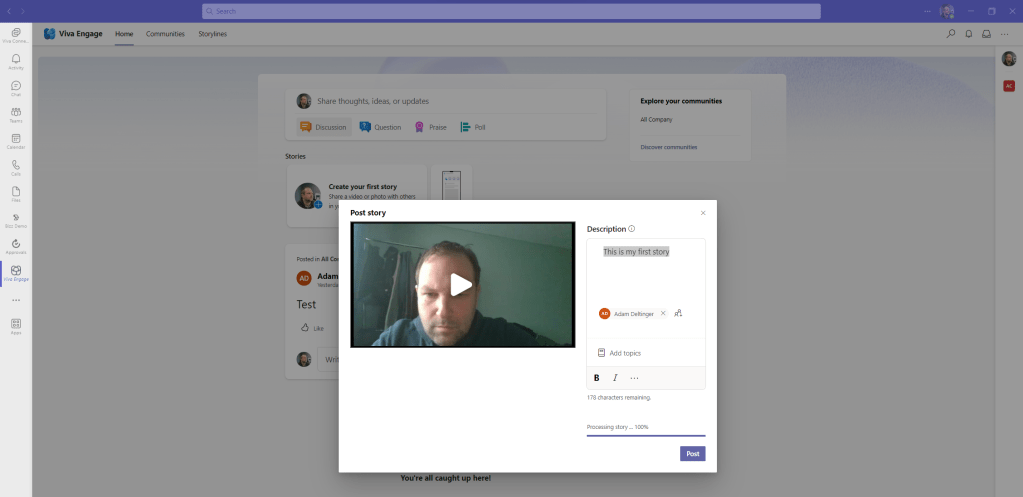Close the Post story dialog
The width and height of the screenshot is (1023, 497).
pos(703,213)
